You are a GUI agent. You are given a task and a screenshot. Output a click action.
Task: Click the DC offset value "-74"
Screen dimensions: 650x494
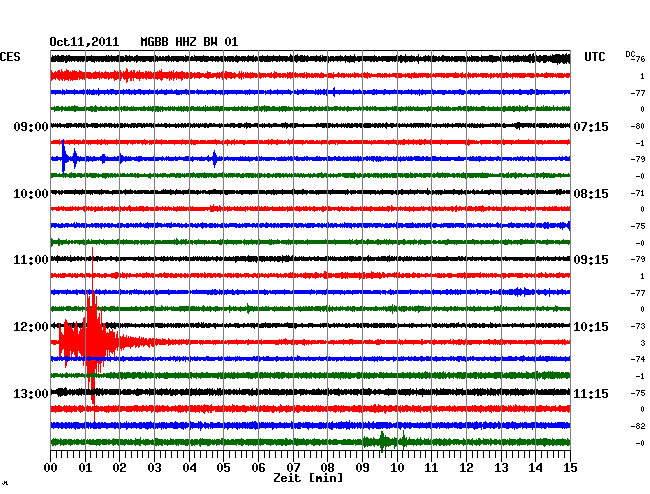[x=638, y=359]
